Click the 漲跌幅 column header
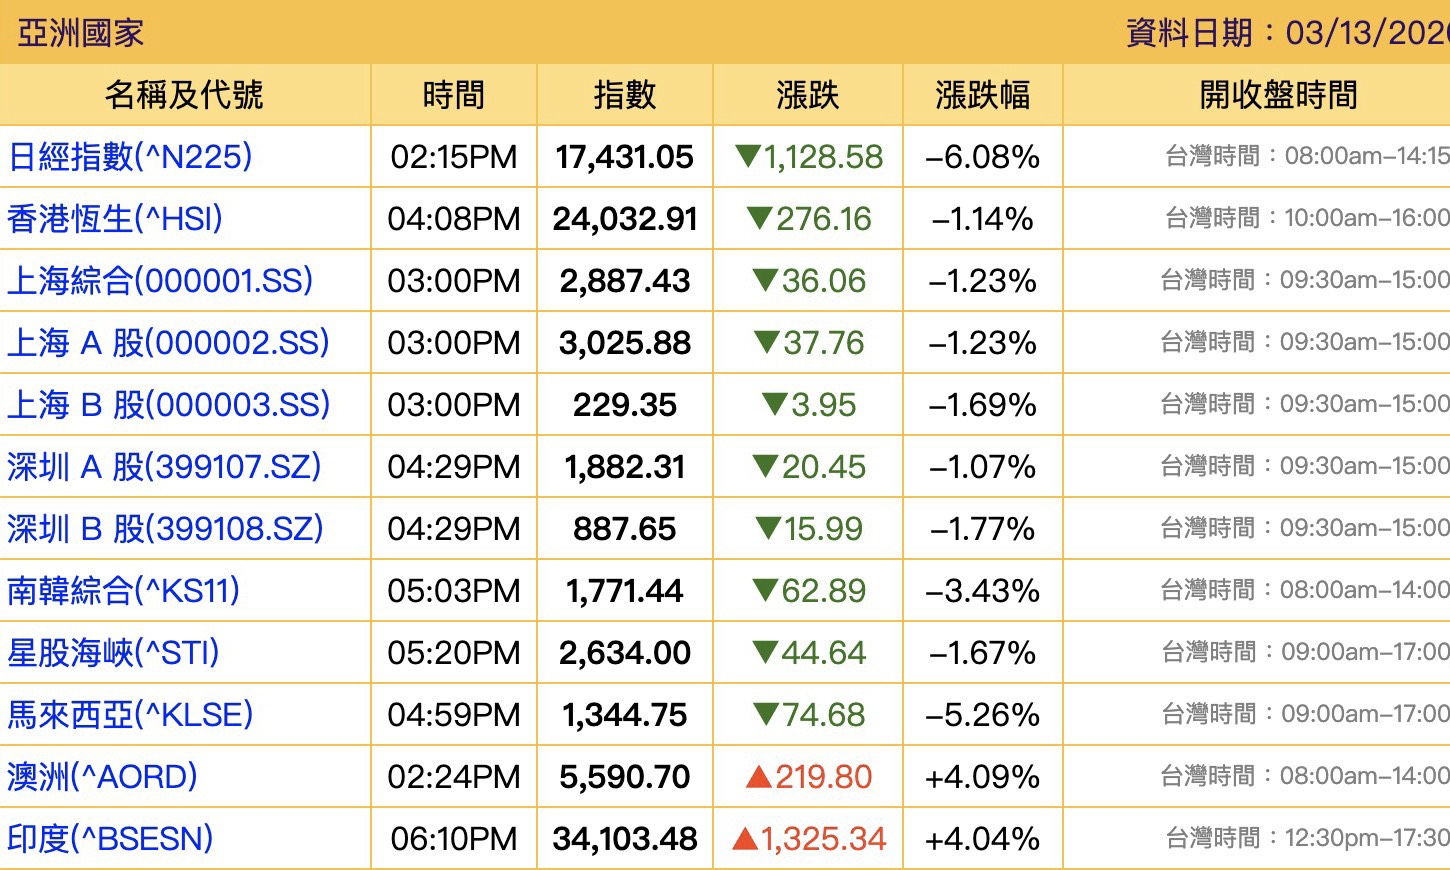 (982, 95)
